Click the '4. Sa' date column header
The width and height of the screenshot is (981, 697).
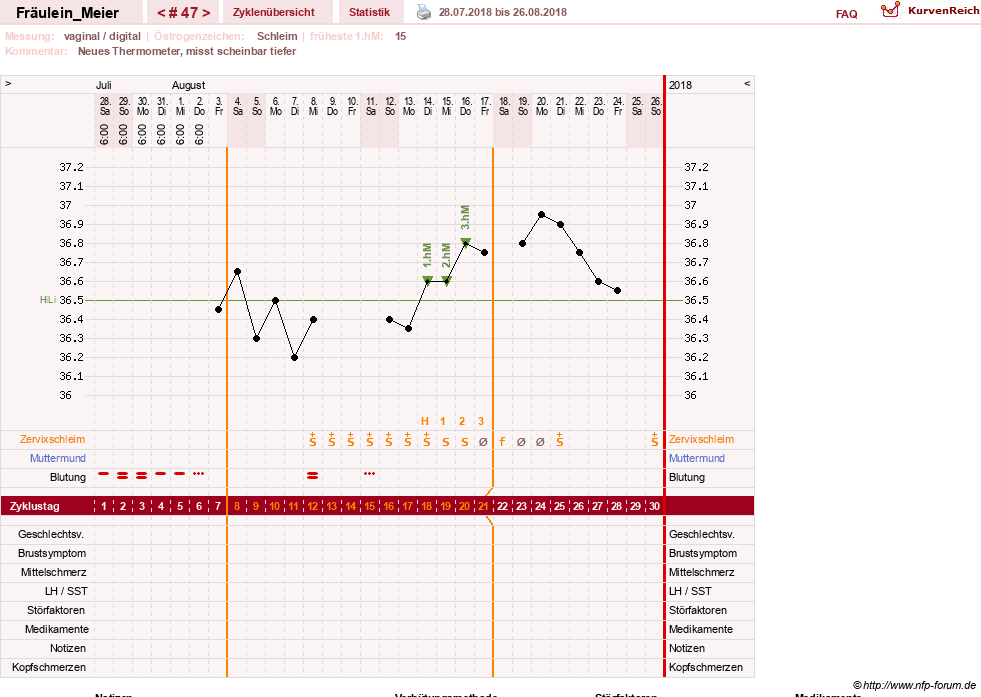pos(238,106)
